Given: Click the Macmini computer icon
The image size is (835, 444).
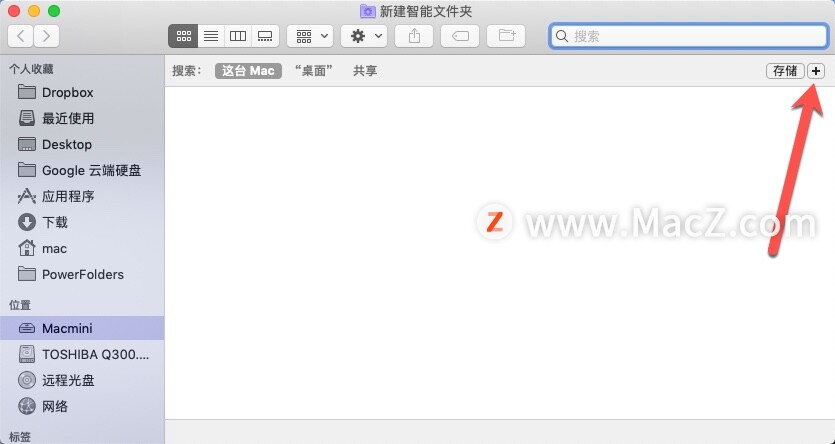Looking at the screenshot, I should pyautogui.click(x=27, y=328).
